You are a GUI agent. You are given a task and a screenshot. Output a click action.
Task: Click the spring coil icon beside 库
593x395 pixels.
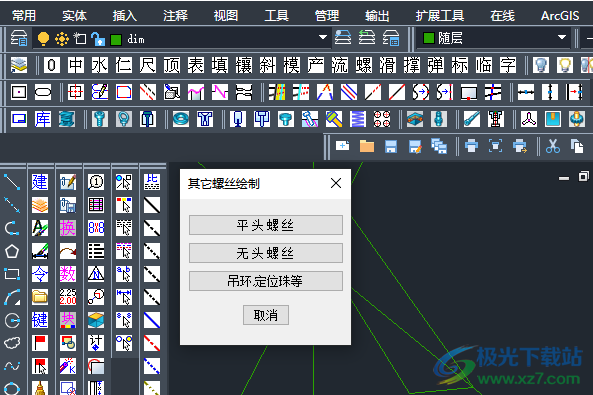pos(67,119)
